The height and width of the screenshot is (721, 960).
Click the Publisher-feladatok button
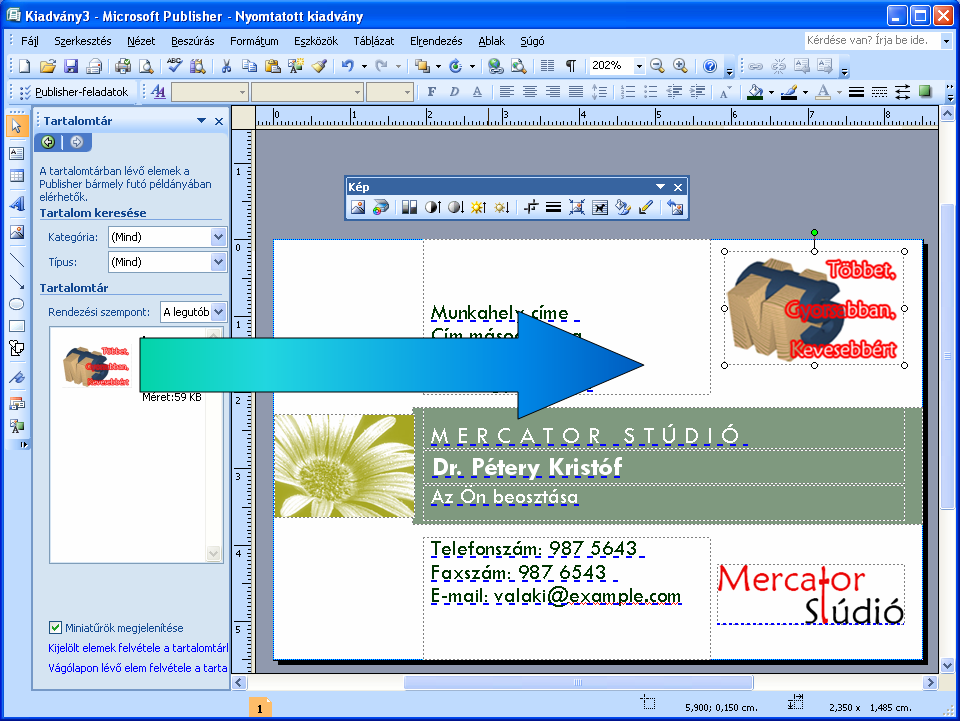[x=75, y=92]
